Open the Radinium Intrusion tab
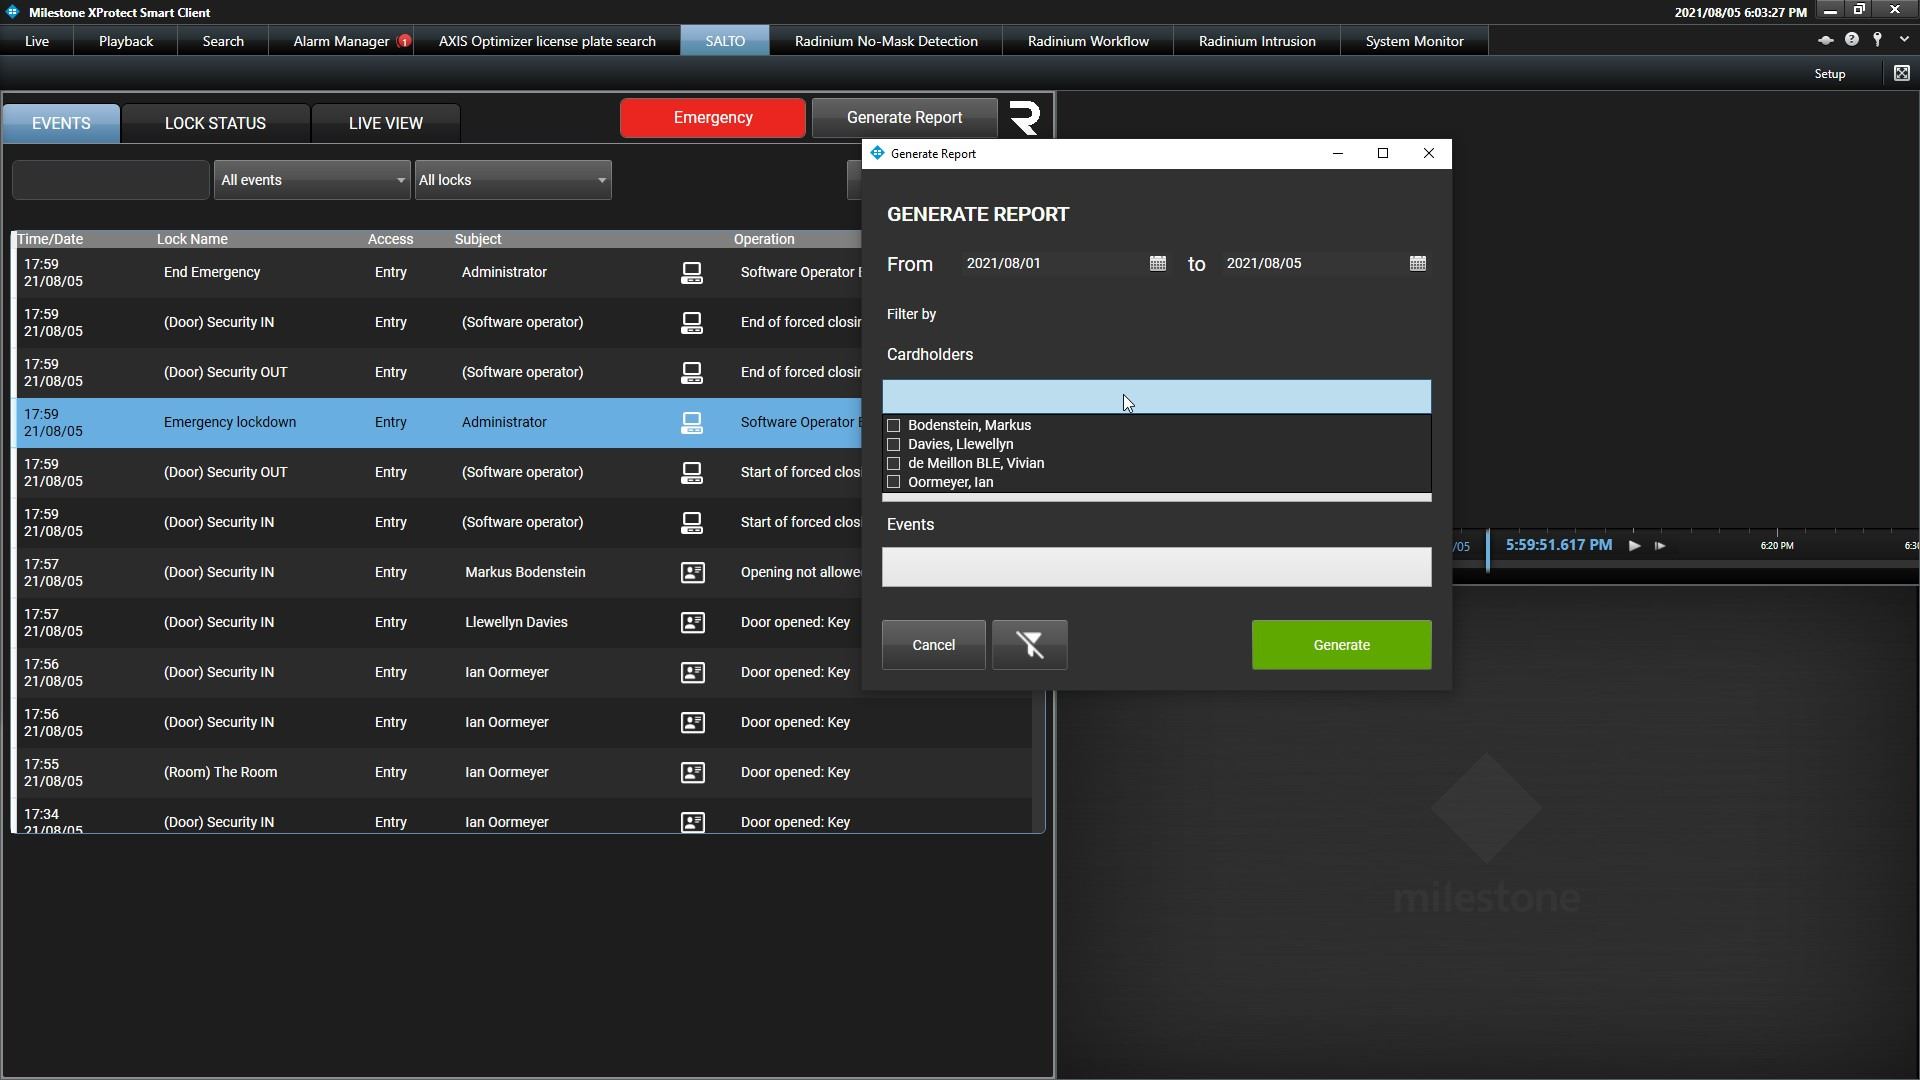Viewport: 1920px width, 1080px height. [1257, 41]
